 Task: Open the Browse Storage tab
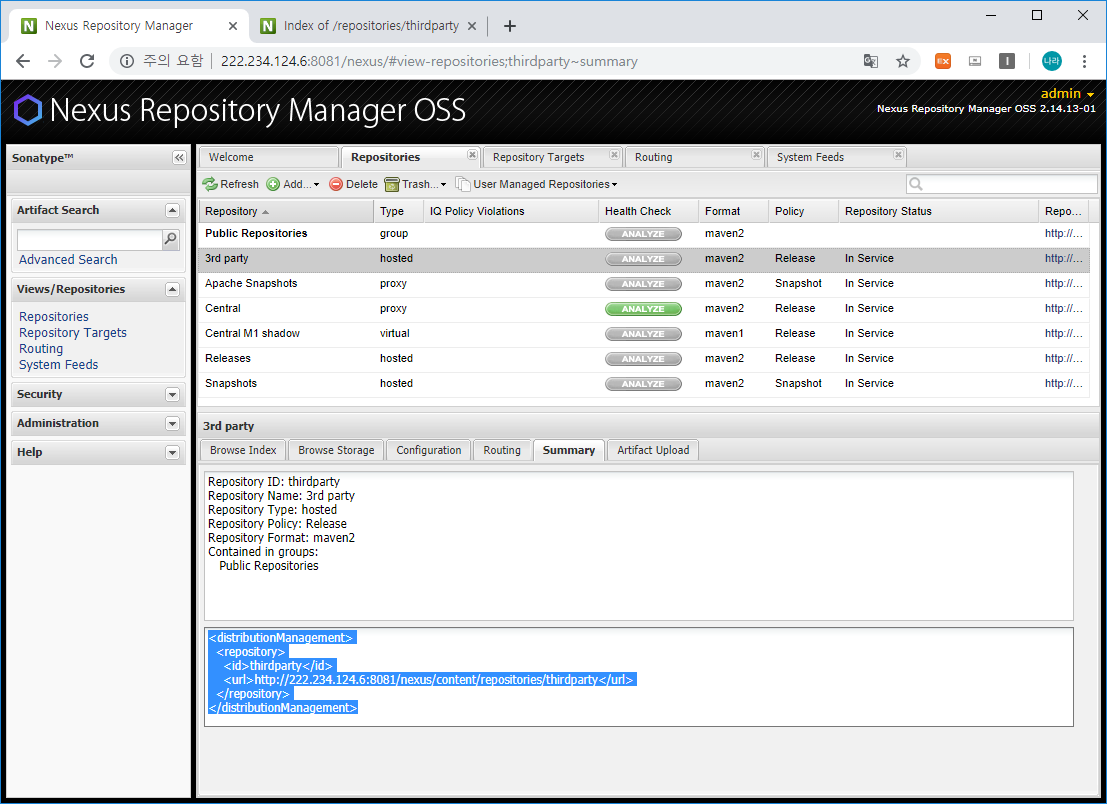336,450
